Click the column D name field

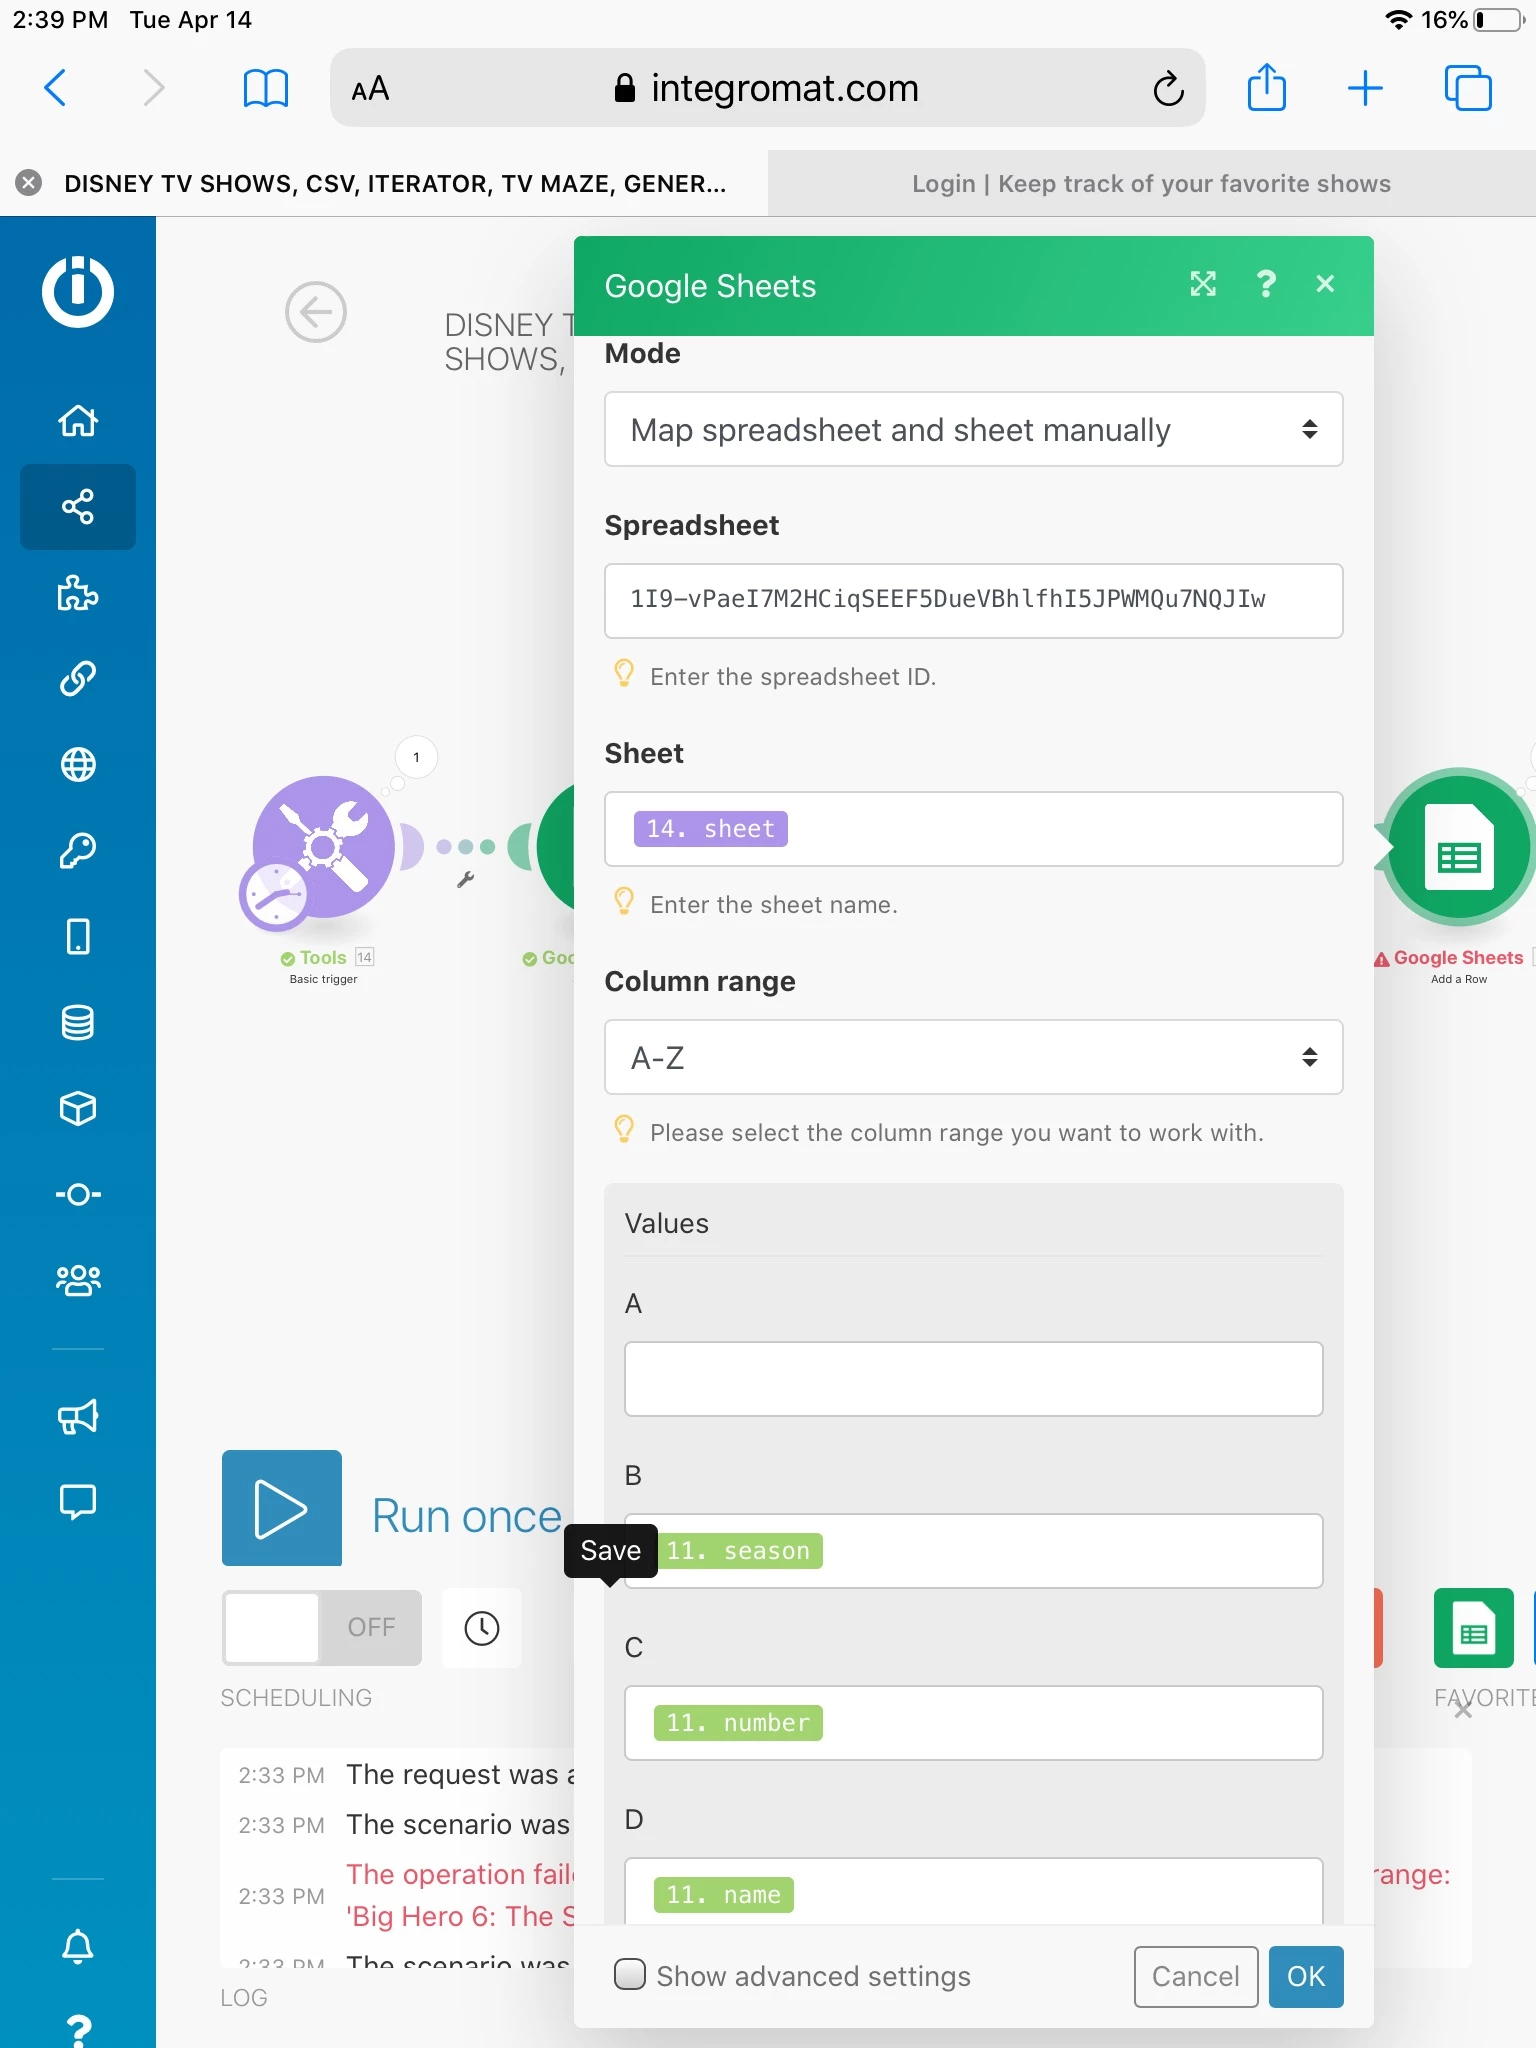974,1891
